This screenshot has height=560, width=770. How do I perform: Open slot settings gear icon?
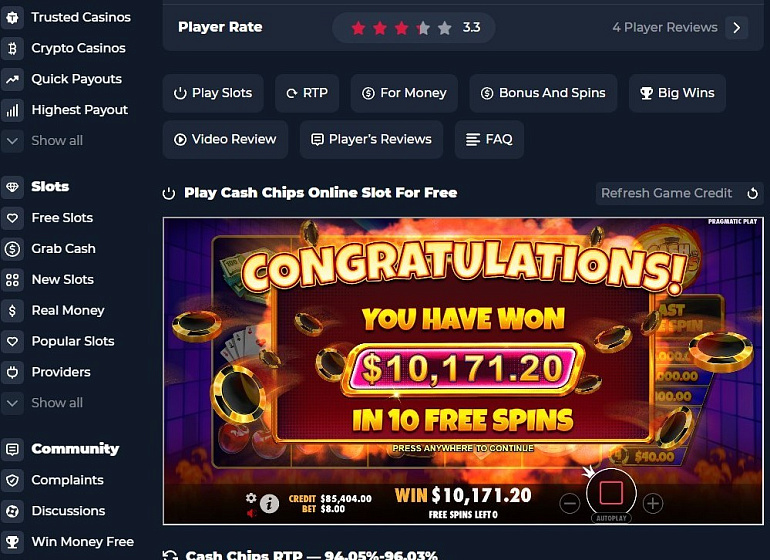[x=251, y=498]
